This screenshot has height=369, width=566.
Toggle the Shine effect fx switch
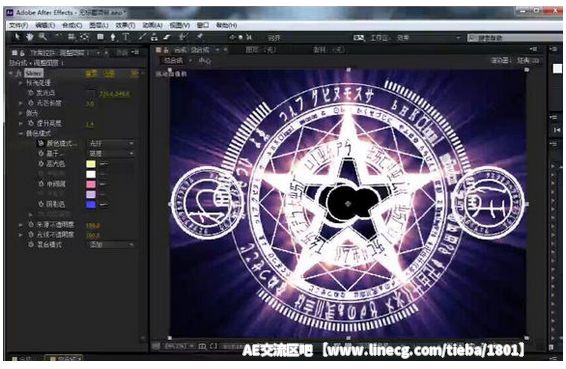point(18,73)
